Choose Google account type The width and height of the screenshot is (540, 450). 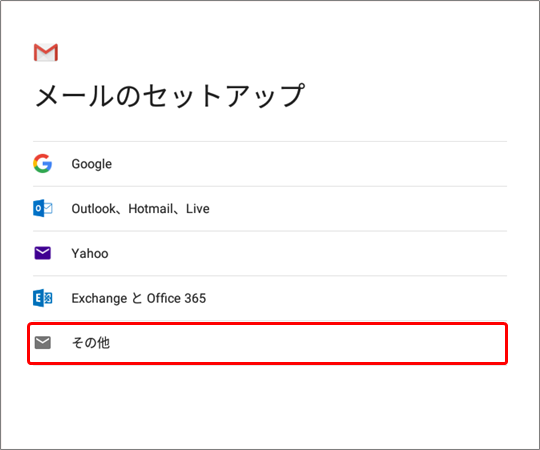(x=270, y=164)
